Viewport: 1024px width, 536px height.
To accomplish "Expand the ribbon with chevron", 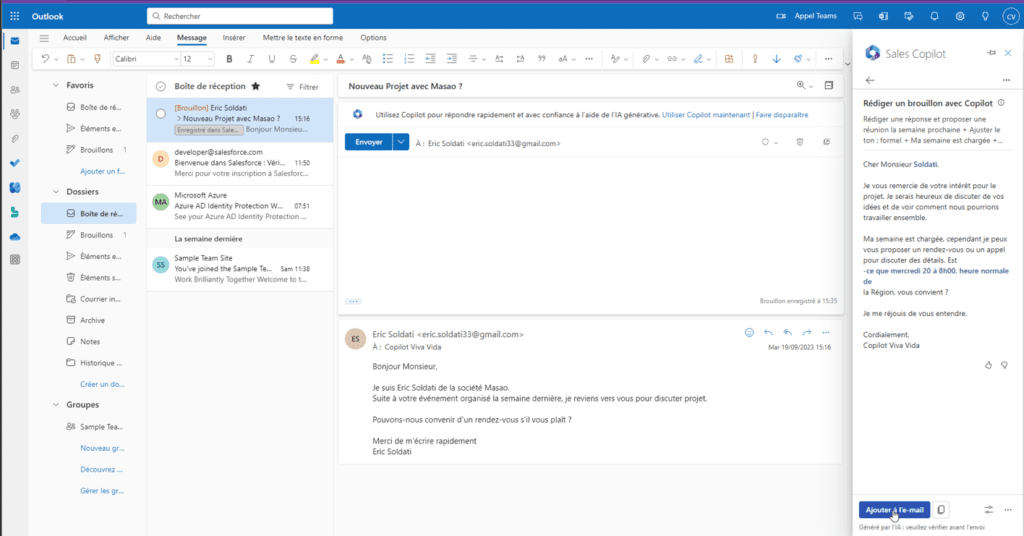I will tap(848, 64).
